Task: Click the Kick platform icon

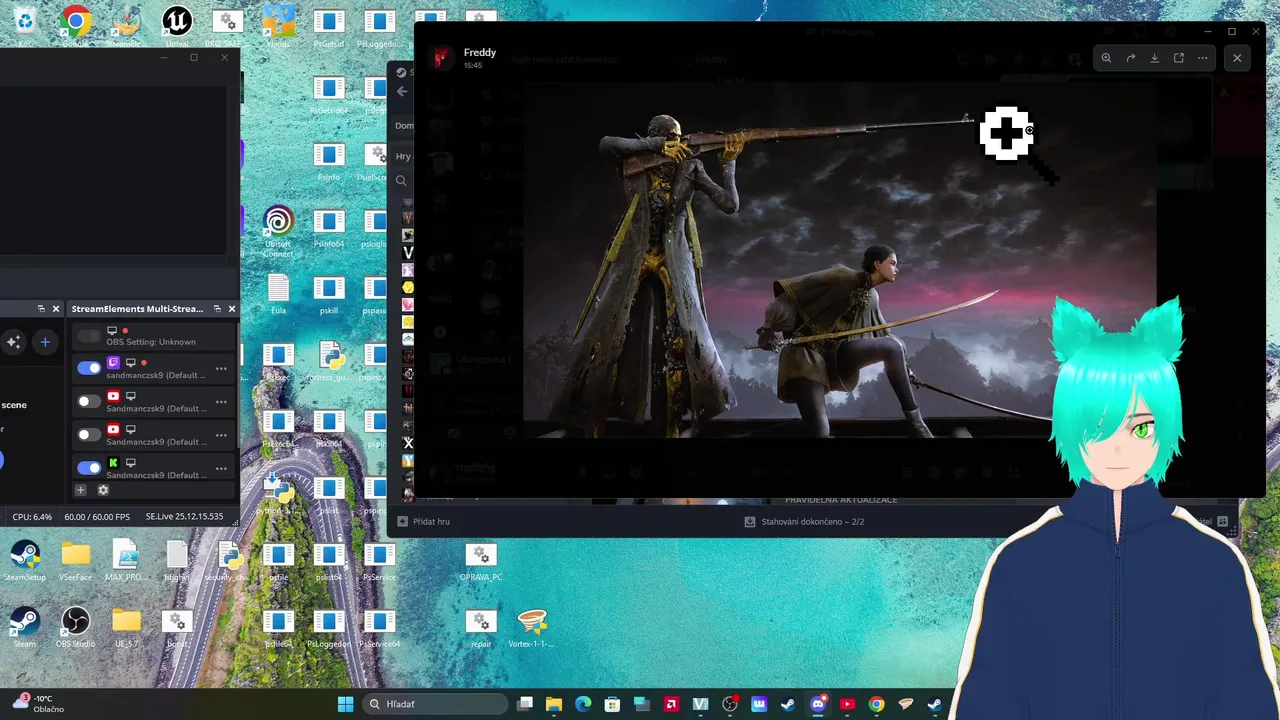Action: [x=113, y=463]
